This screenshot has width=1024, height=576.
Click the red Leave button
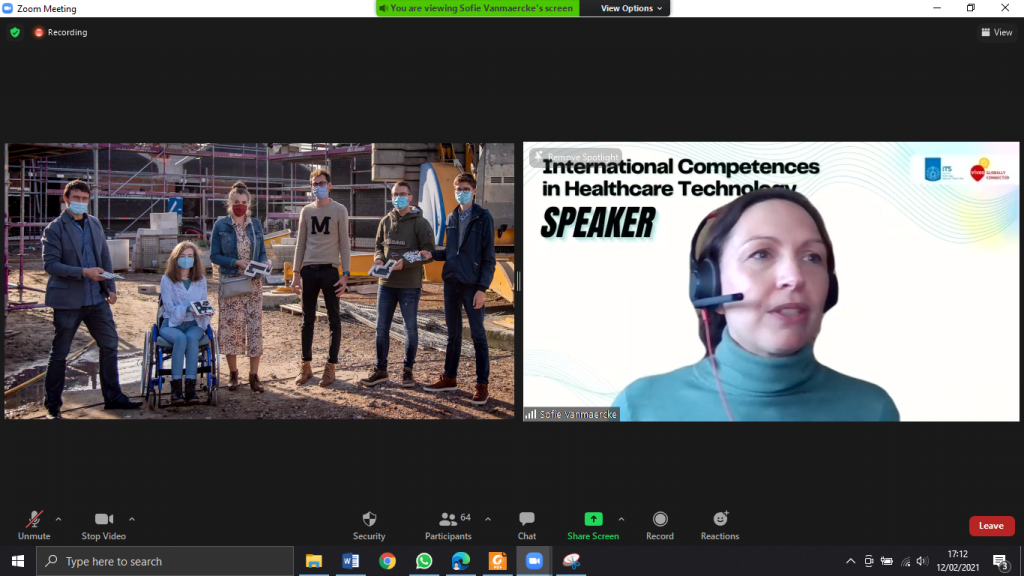[x=991, y=526]
